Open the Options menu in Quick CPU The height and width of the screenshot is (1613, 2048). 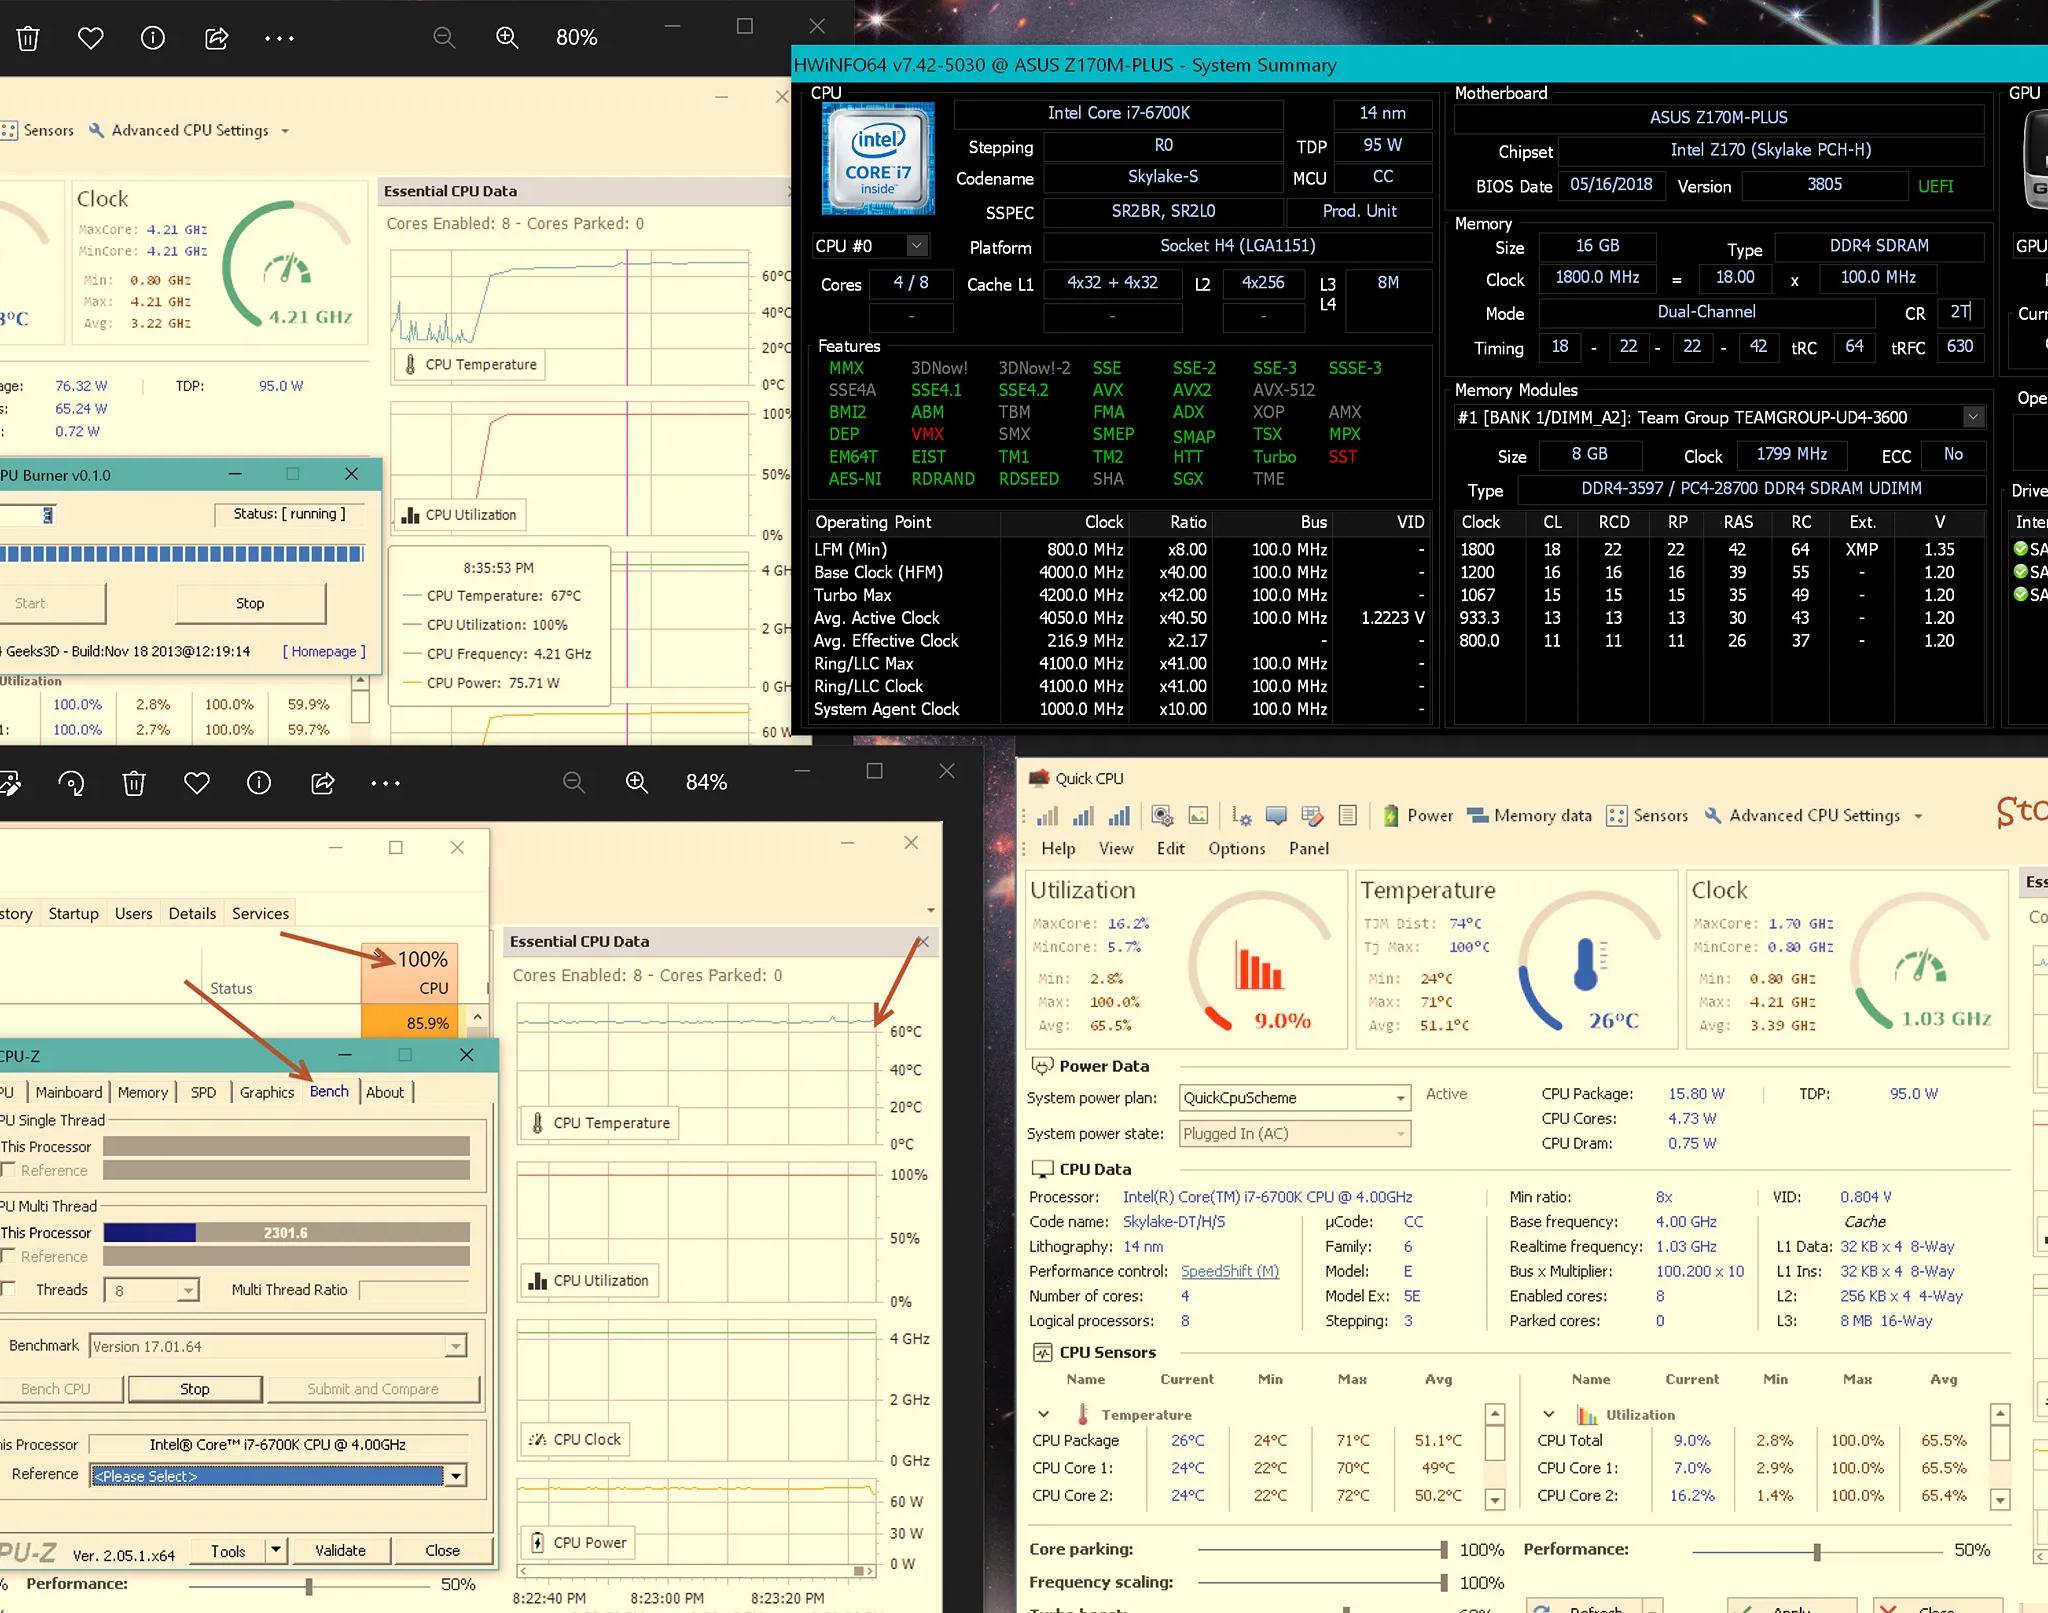click(1236, 848)
